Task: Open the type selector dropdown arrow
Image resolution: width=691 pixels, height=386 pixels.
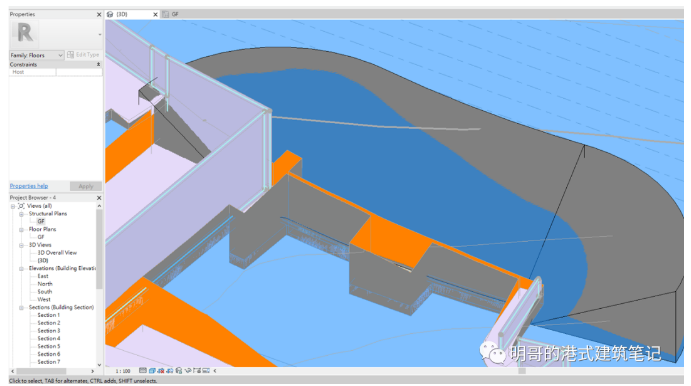Action: pos(100,34)
